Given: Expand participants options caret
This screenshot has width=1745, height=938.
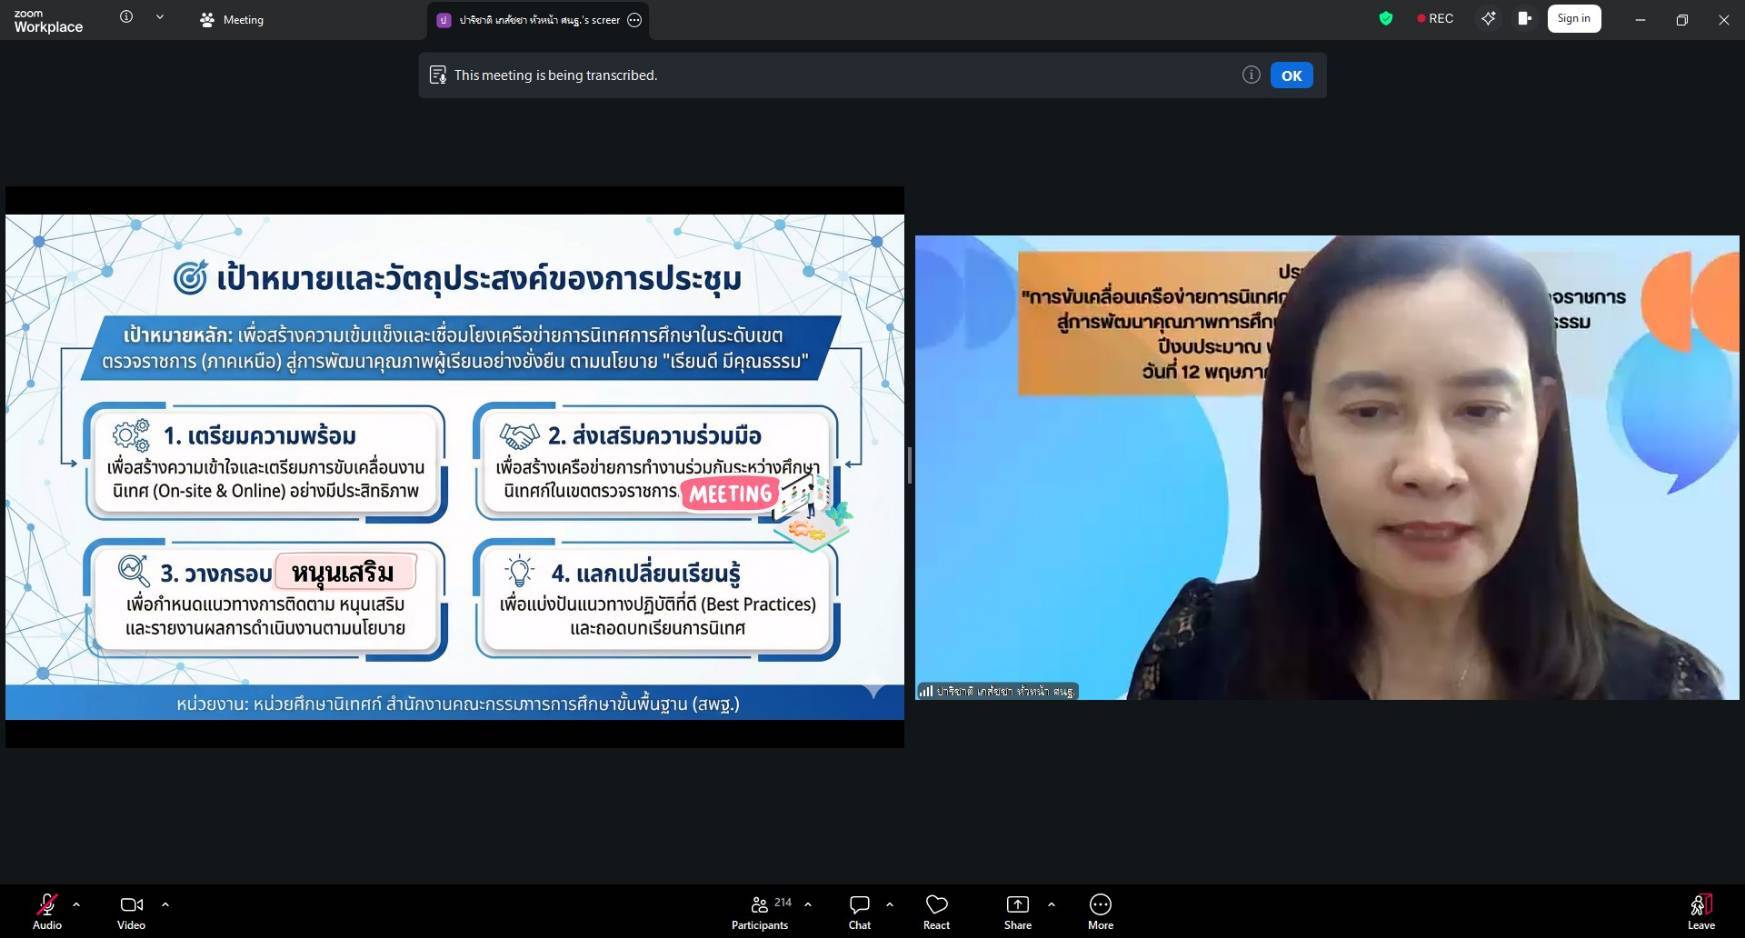Looking at the screenshot, I should point(808,904).
